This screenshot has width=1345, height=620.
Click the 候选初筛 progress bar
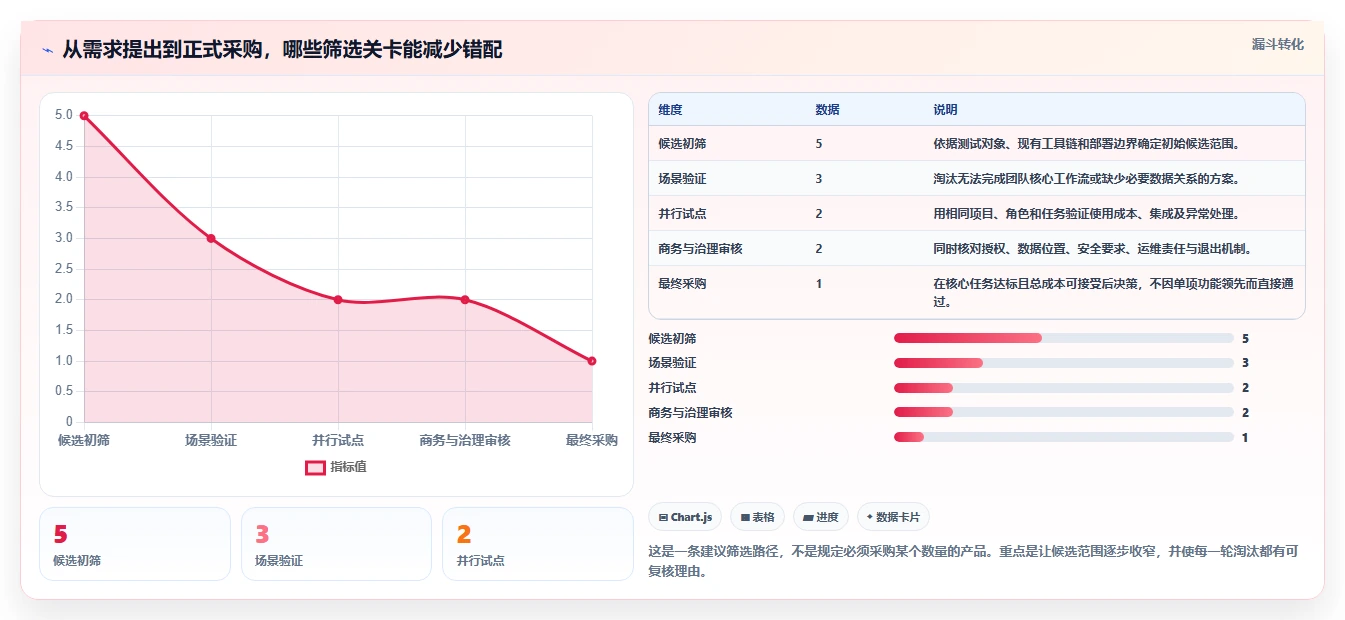click(1064, 338)
